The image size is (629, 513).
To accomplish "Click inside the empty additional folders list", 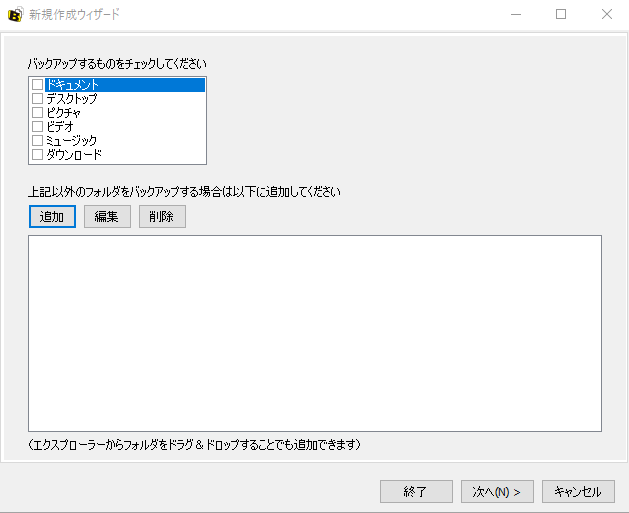I will 315,333.
